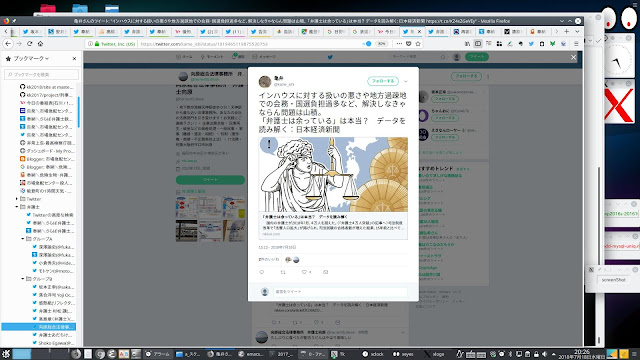Open the 通知 notifications item
The height and width of the screenshot is (360, 640).
238,57
